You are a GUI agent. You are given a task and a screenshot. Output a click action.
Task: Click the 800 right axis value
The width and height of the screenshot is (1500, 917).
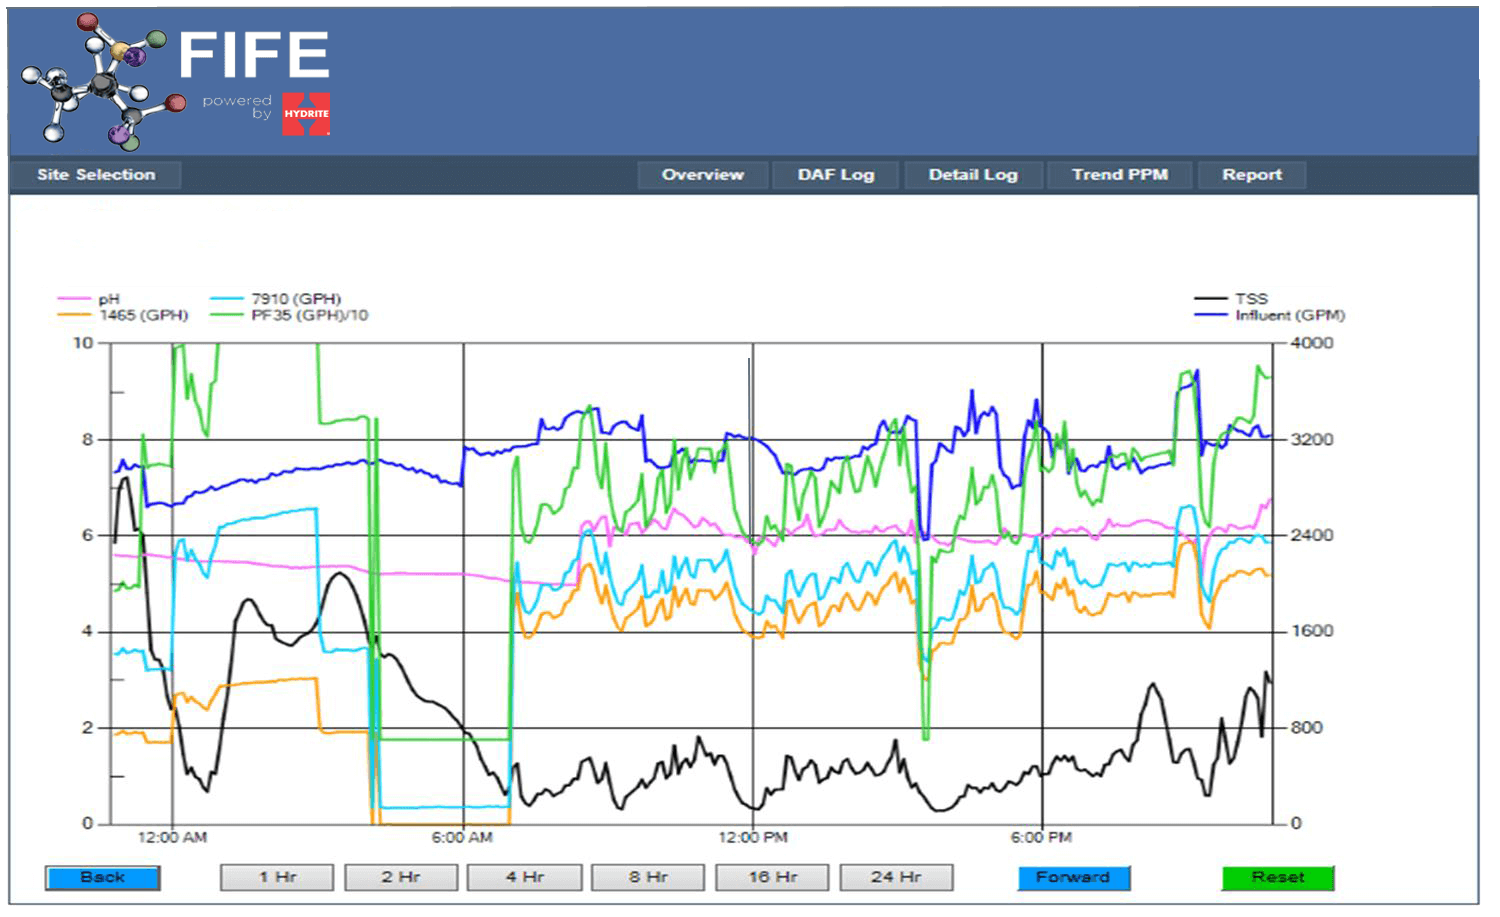coord(1306,727)
